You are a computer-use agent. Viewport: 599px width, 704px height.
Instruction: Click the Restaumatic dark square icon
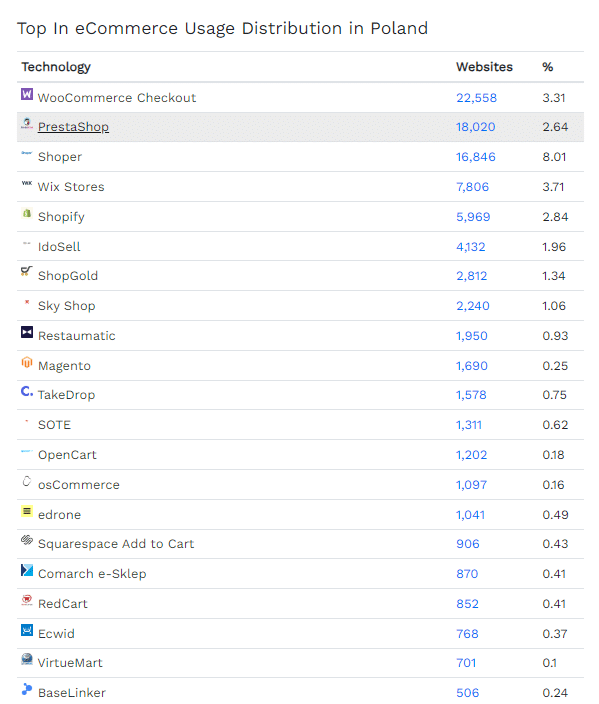coord(27,332)
